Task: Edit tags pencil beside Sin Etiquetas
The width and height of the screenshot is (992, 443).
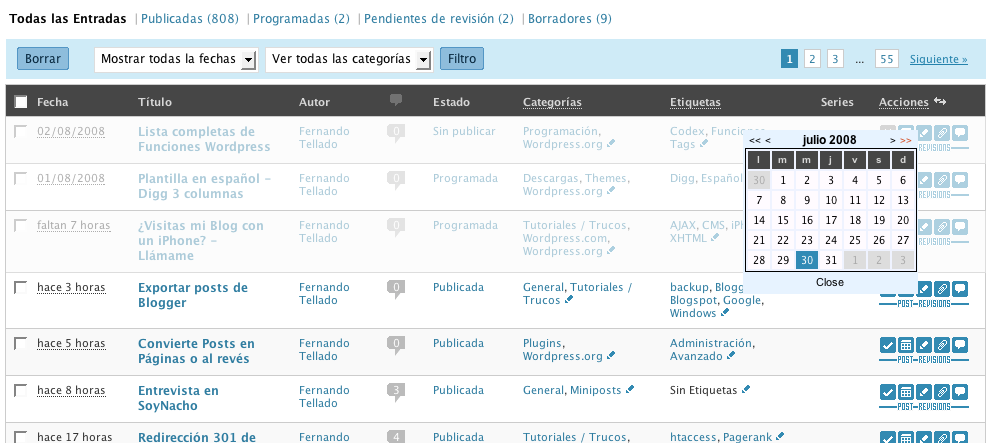Action: tap(745, 390)
